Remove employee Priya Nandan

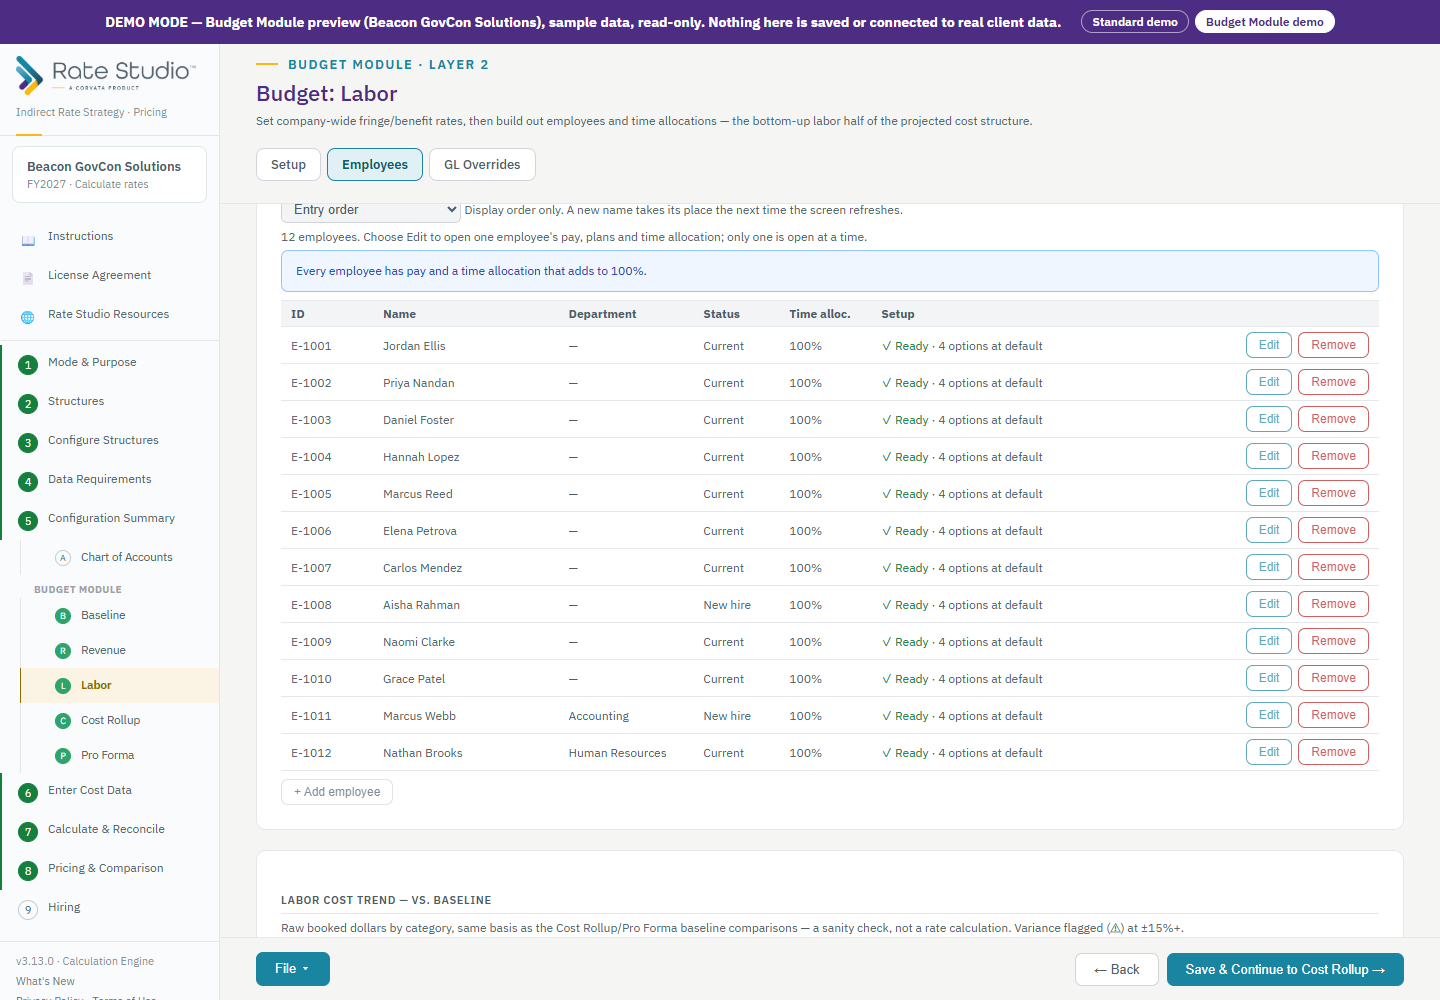click(x=1333, y=382)
